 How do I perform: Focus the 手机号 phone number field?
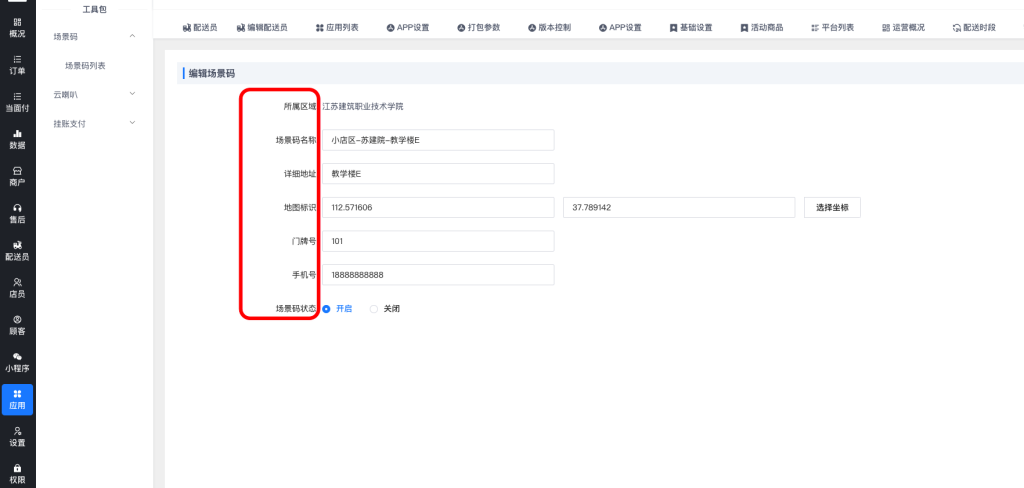click(x=437, y=275)
